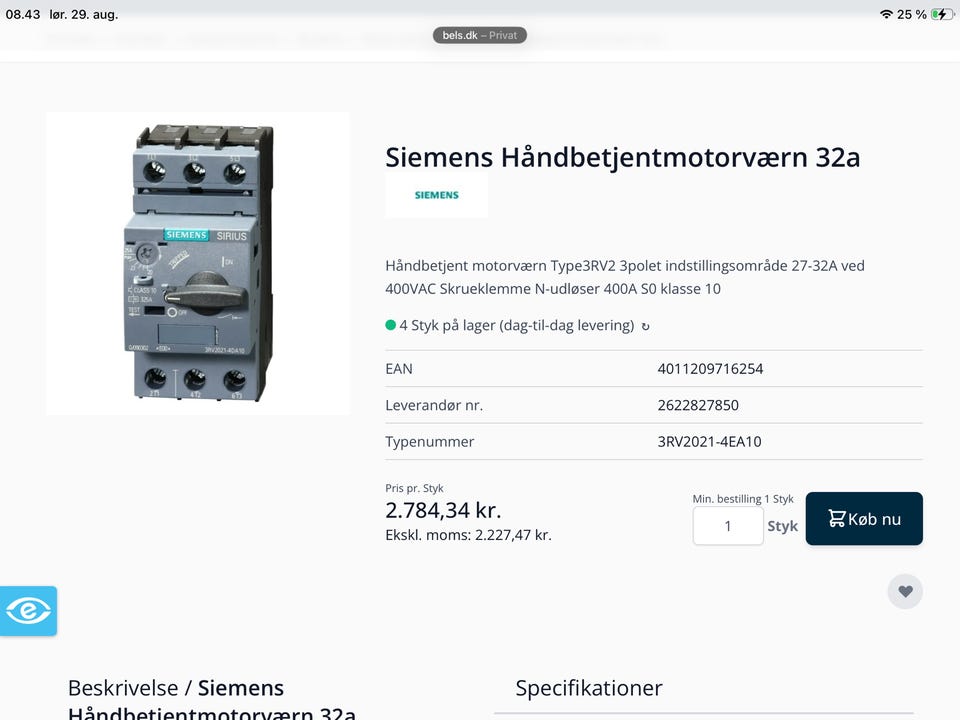
Task: Click the Leverandør nr. row label
Action: click(434, 405)
